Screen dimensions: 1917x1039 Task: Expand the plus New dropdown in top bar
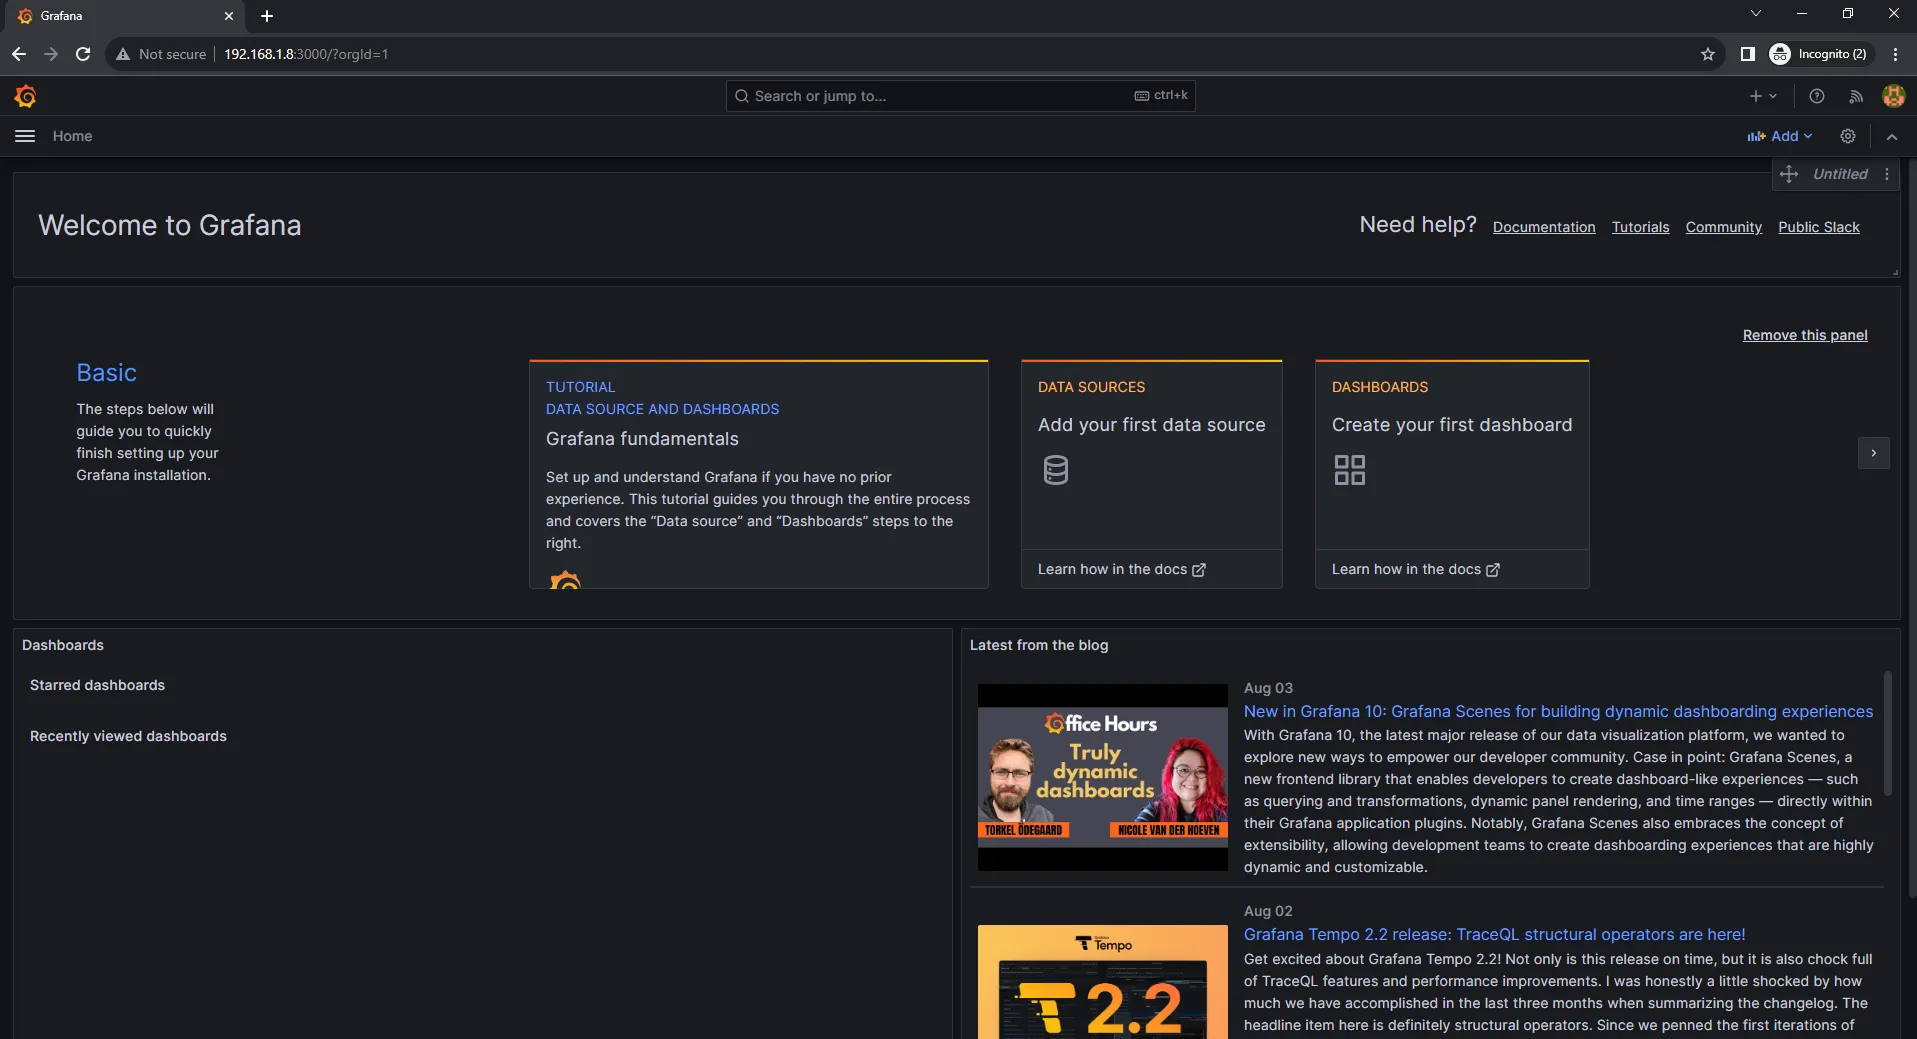tap(1763, 96)
